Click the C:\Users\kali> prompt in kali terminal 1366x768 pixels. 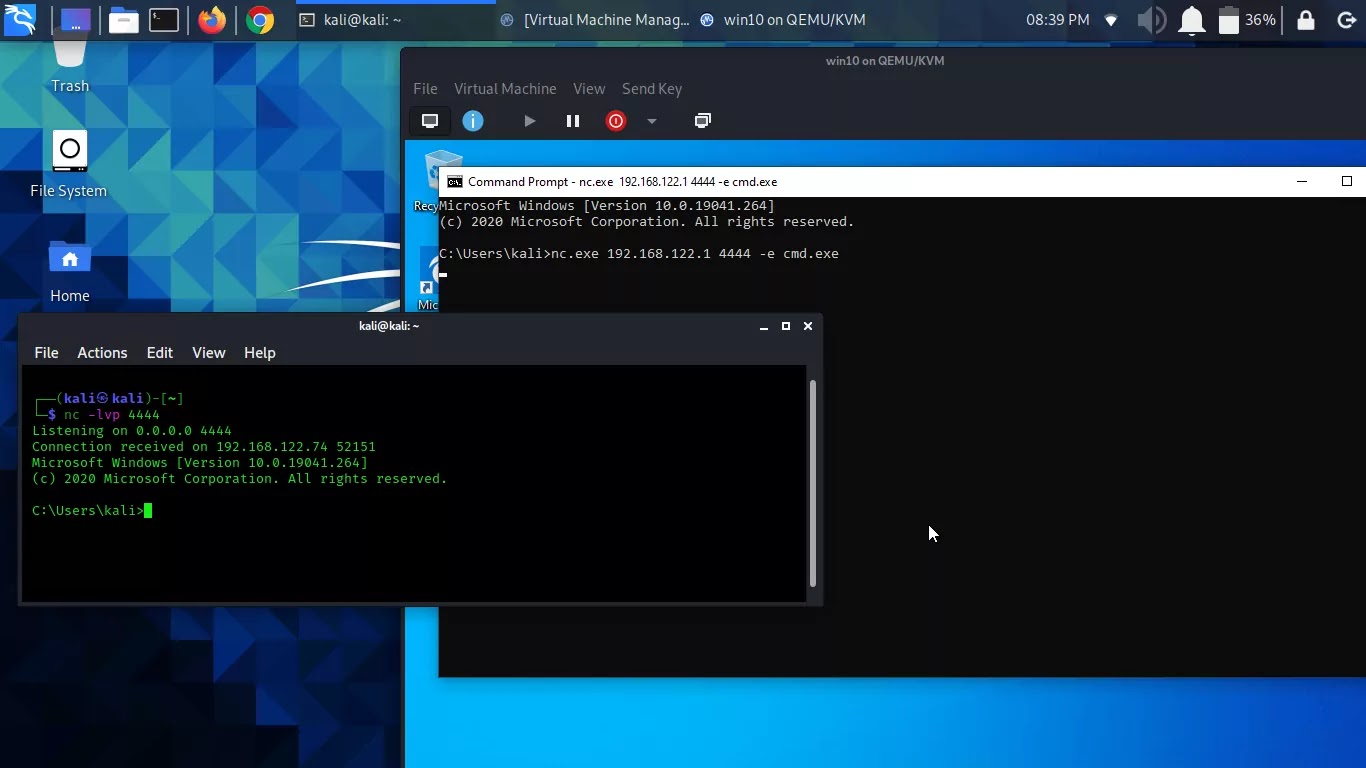coord(88,511)
